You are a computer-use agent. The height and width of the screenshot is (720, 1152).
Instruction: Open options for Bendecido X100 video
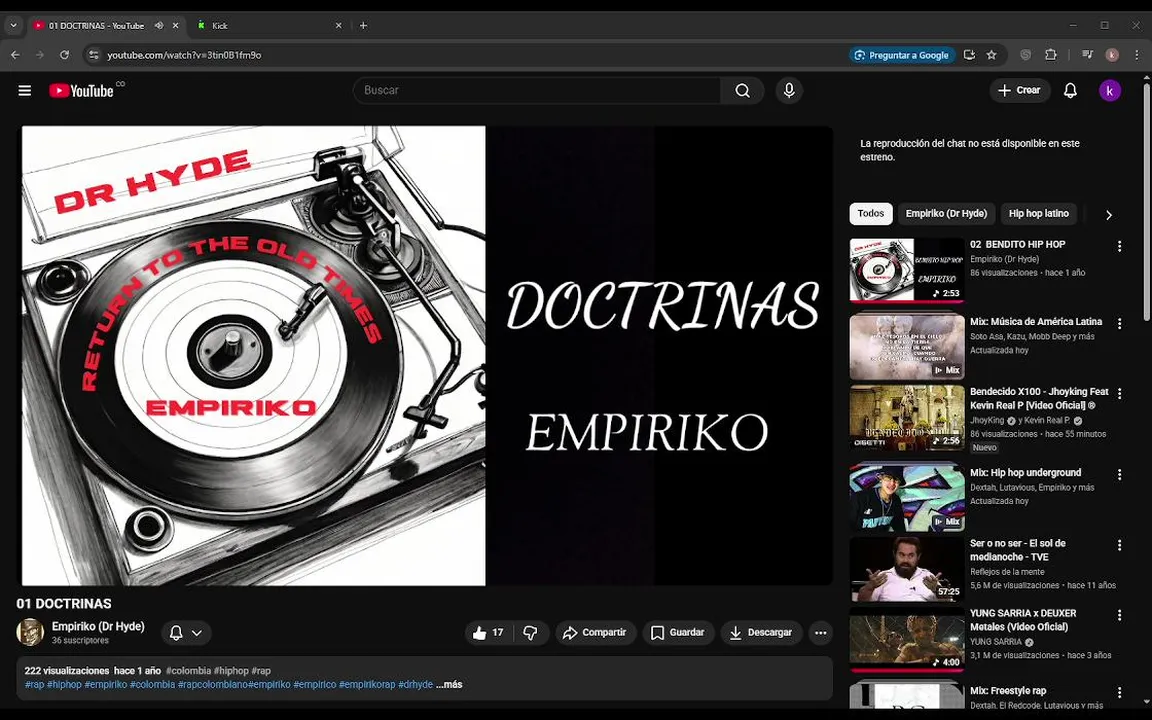coord(1120,394)
